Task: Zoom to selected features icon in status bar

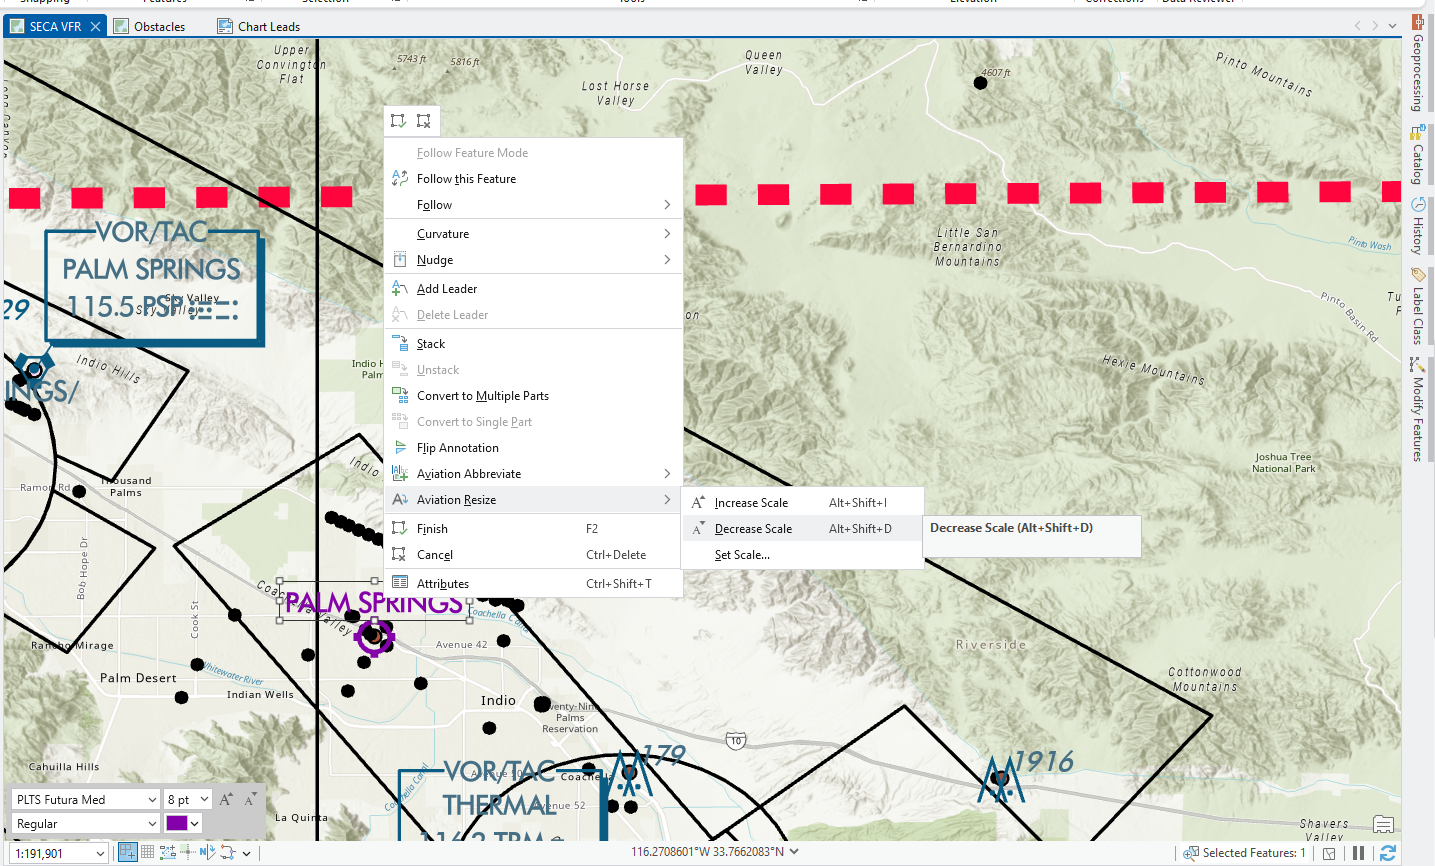Action: tap(1190, 853)
